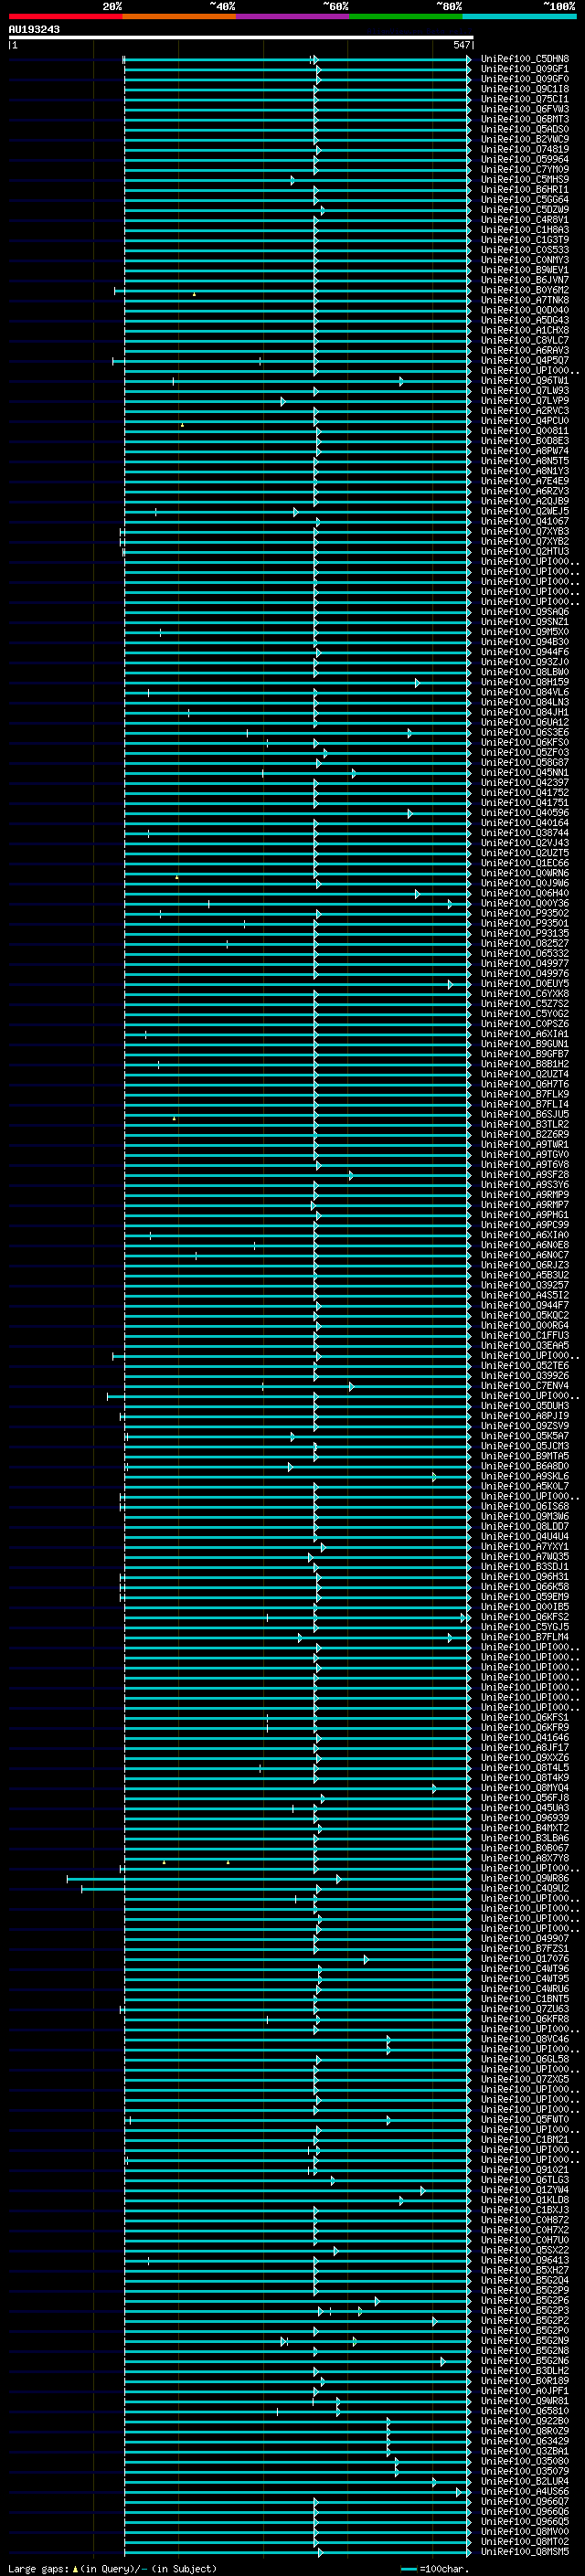The height and width of the screenshot is (2576, 585).
Task: Click hit label UniRef100_C0NMY3
Action: tap(525, 260)
